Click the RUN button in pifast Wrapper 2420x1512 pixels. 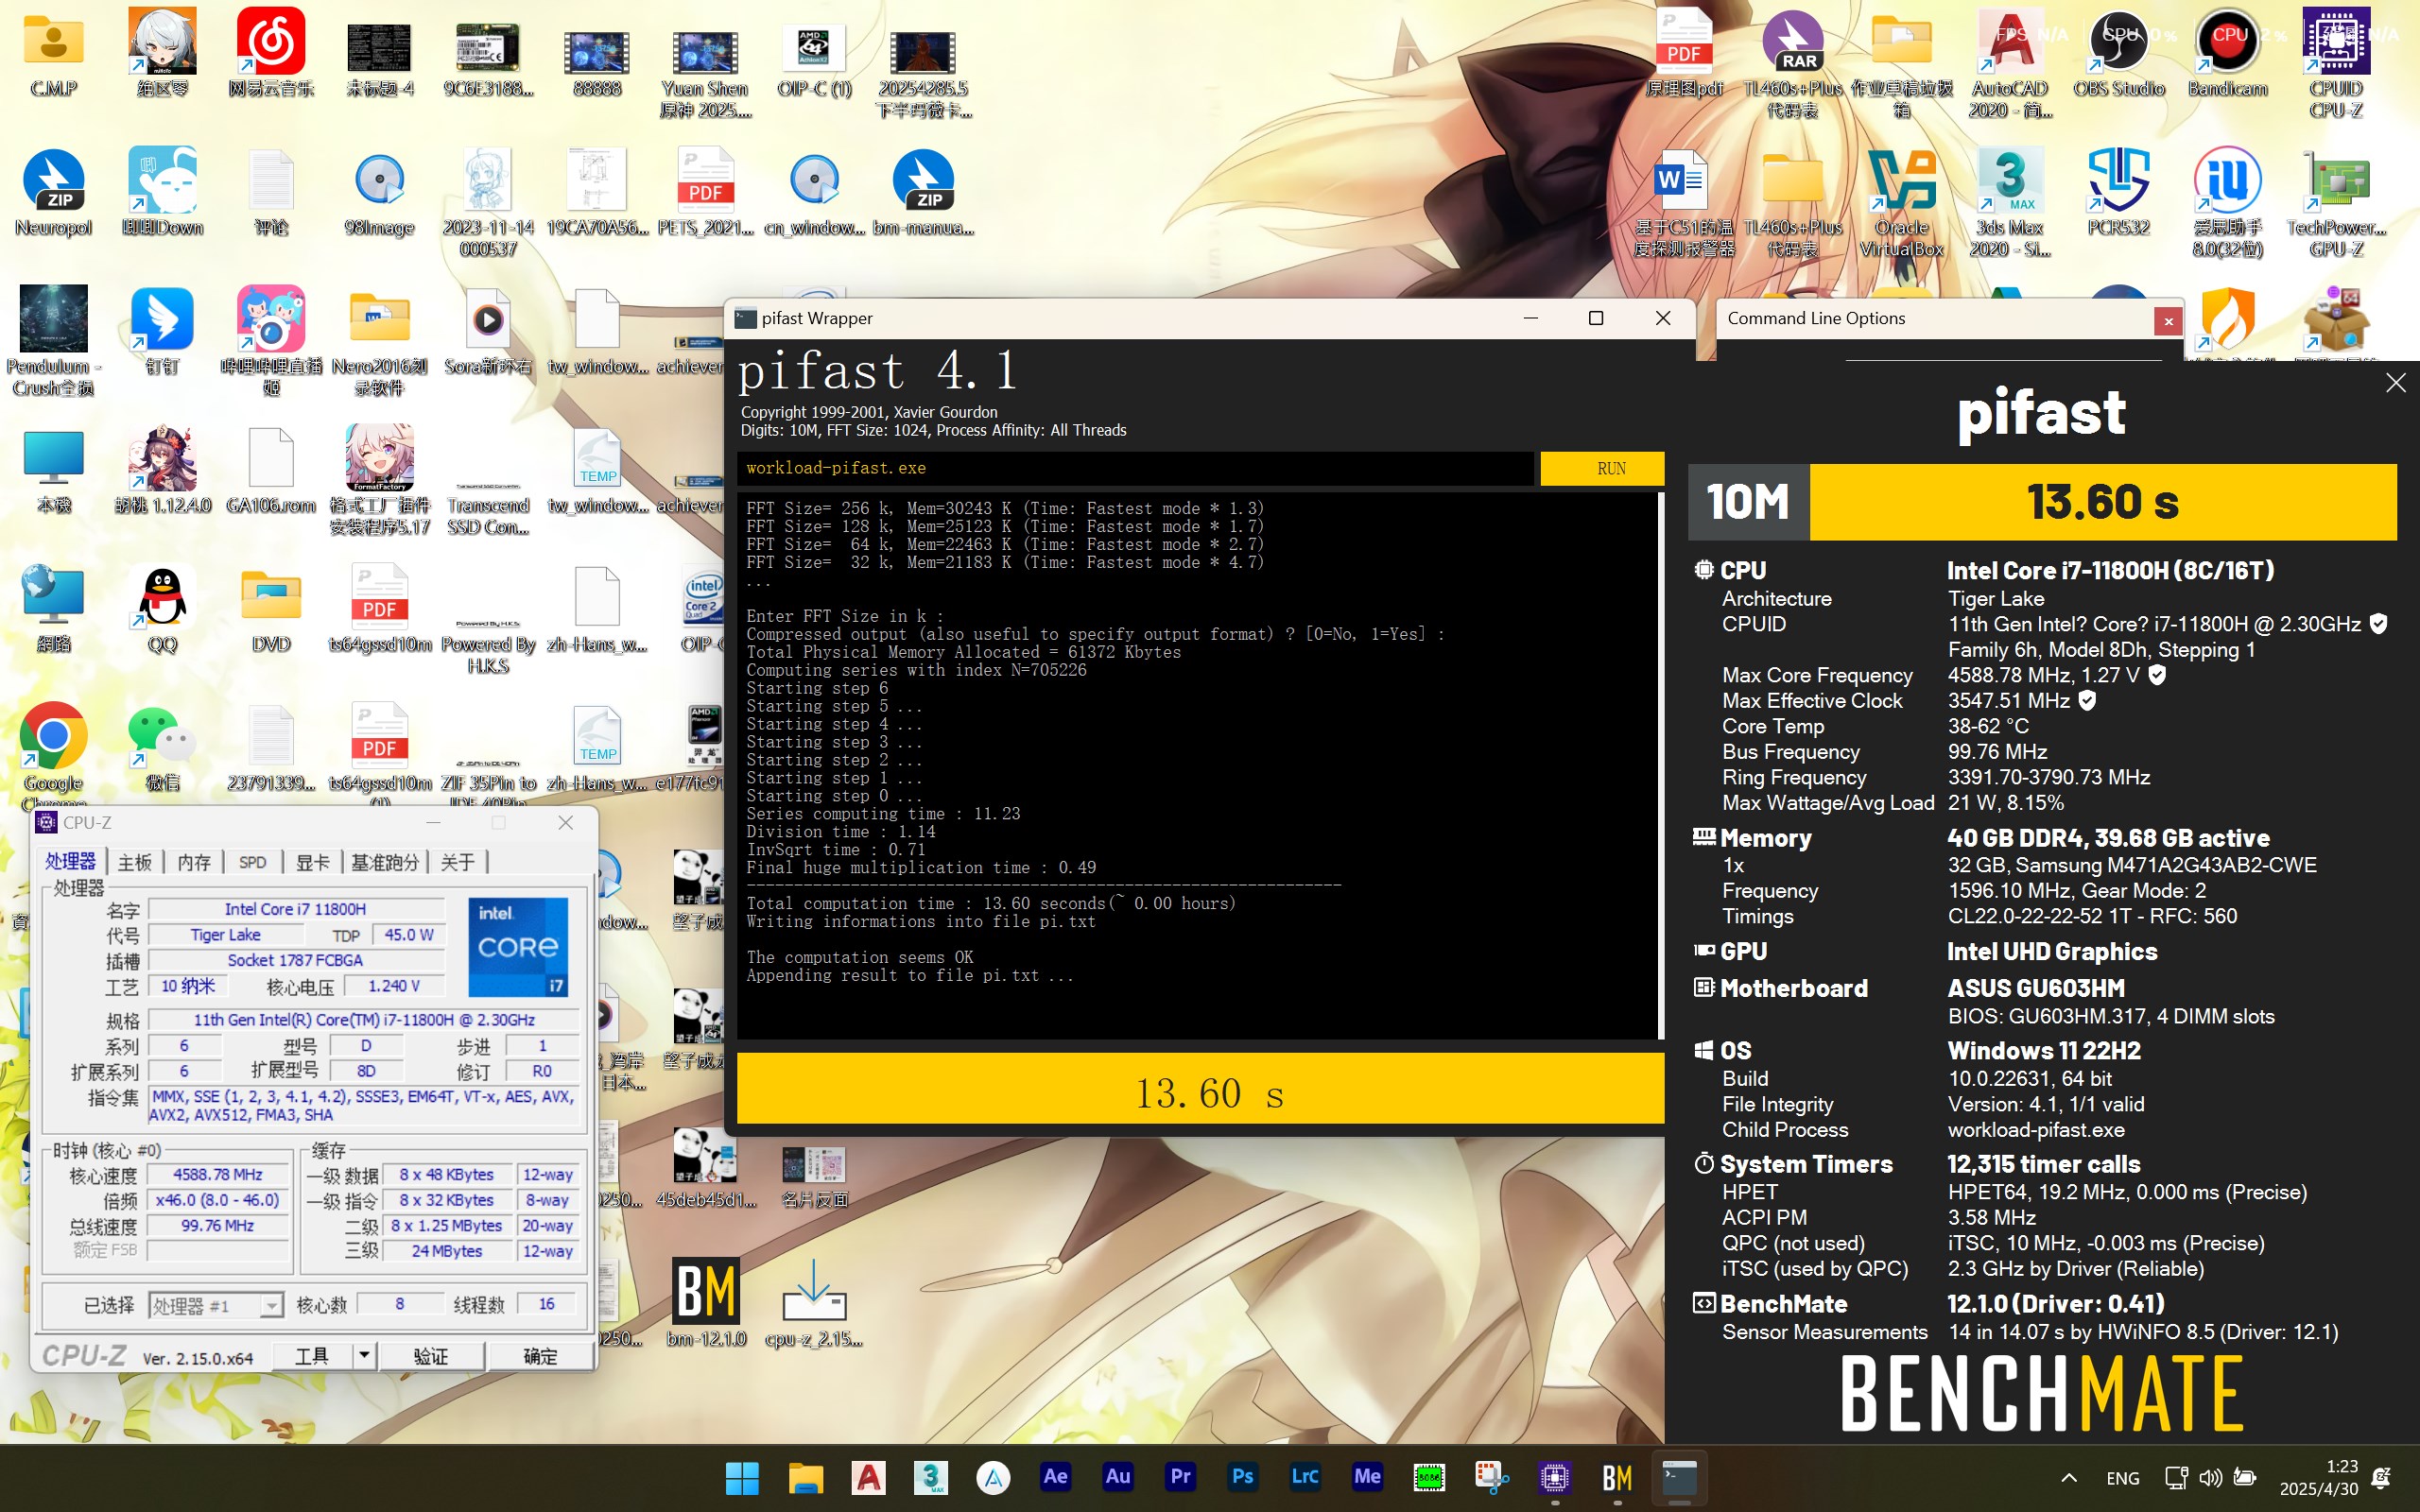tap(1602, 468)
